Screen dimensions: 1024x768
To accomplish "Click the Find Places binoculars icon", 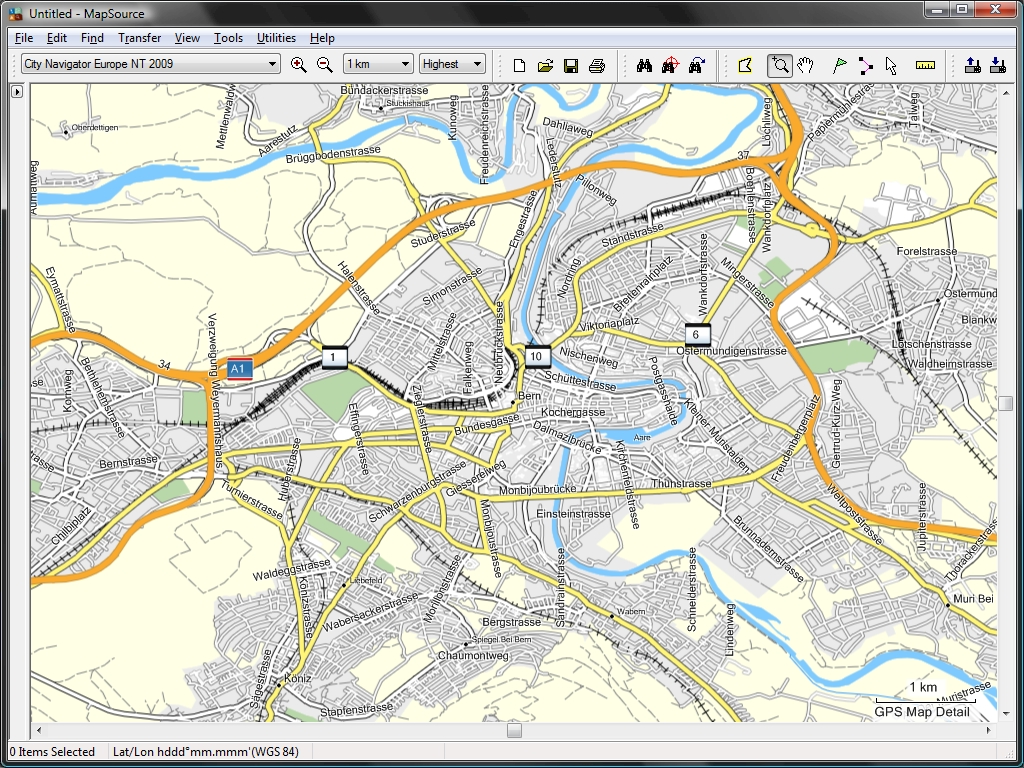I will [x=645, y=65].
